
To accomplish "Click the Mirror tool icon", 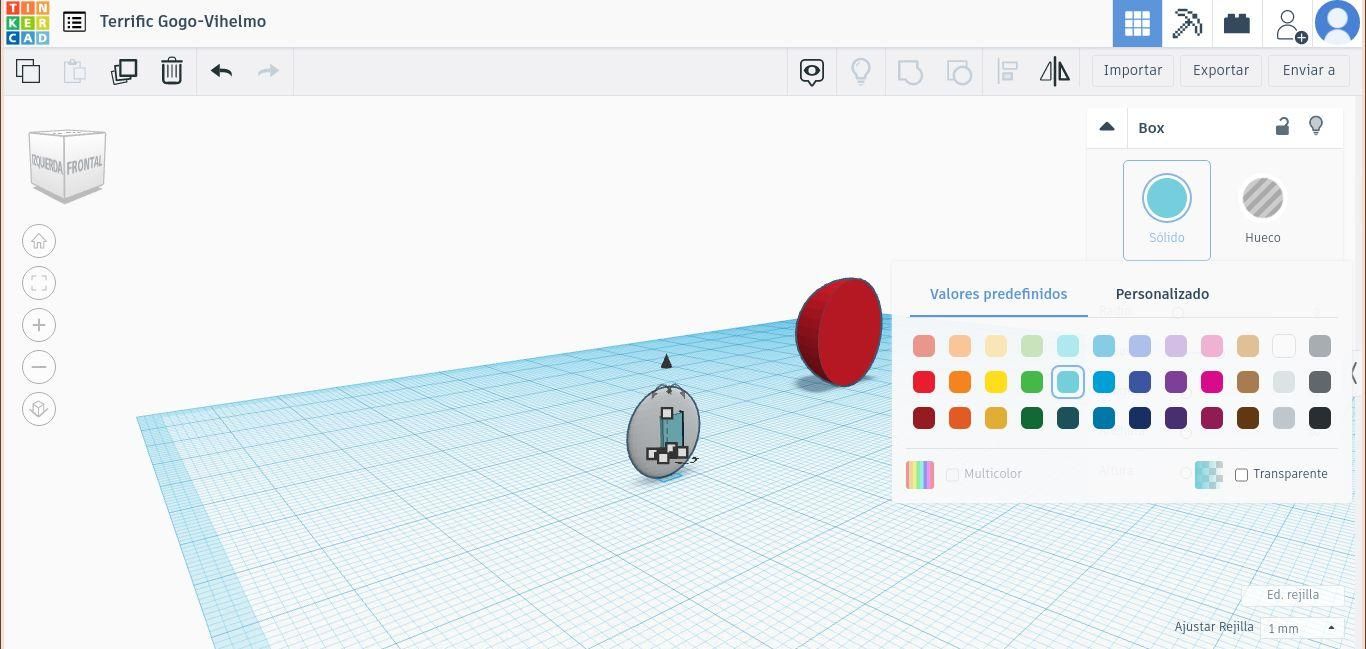I will 1055,71.
